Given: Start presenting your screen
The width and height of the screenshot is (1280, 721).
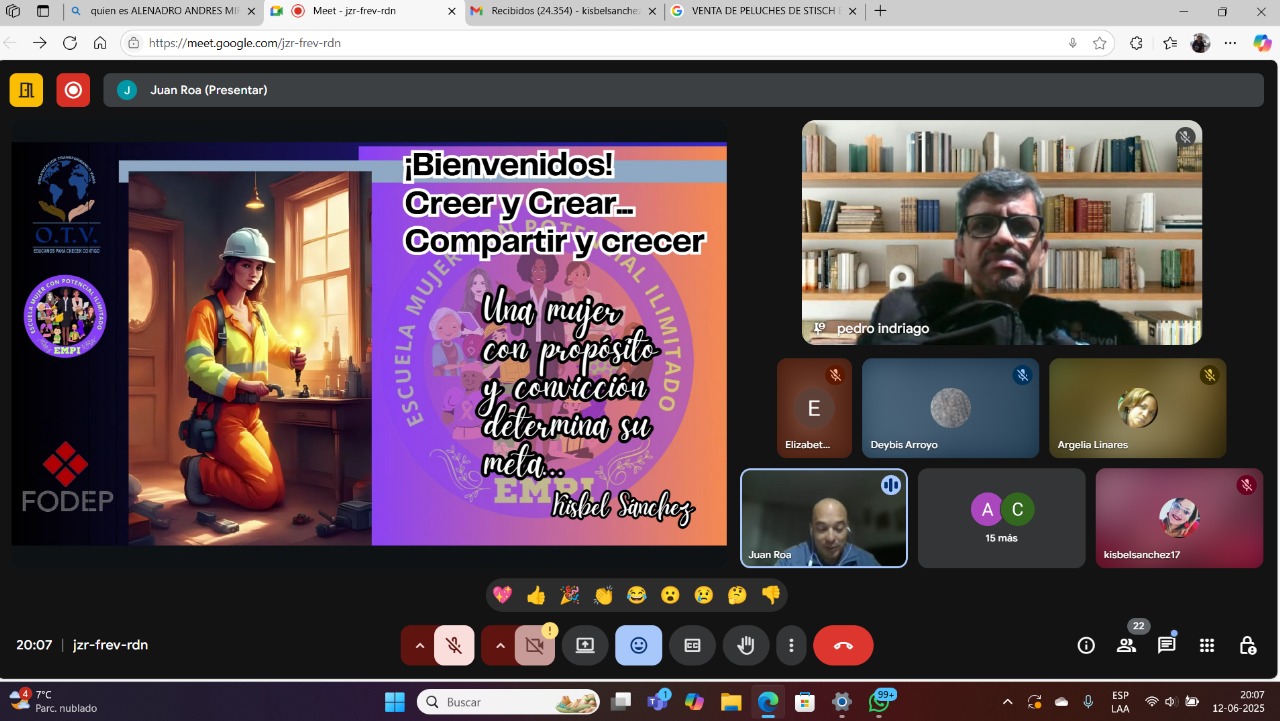Looking at the screenshot, I should 585,646.
